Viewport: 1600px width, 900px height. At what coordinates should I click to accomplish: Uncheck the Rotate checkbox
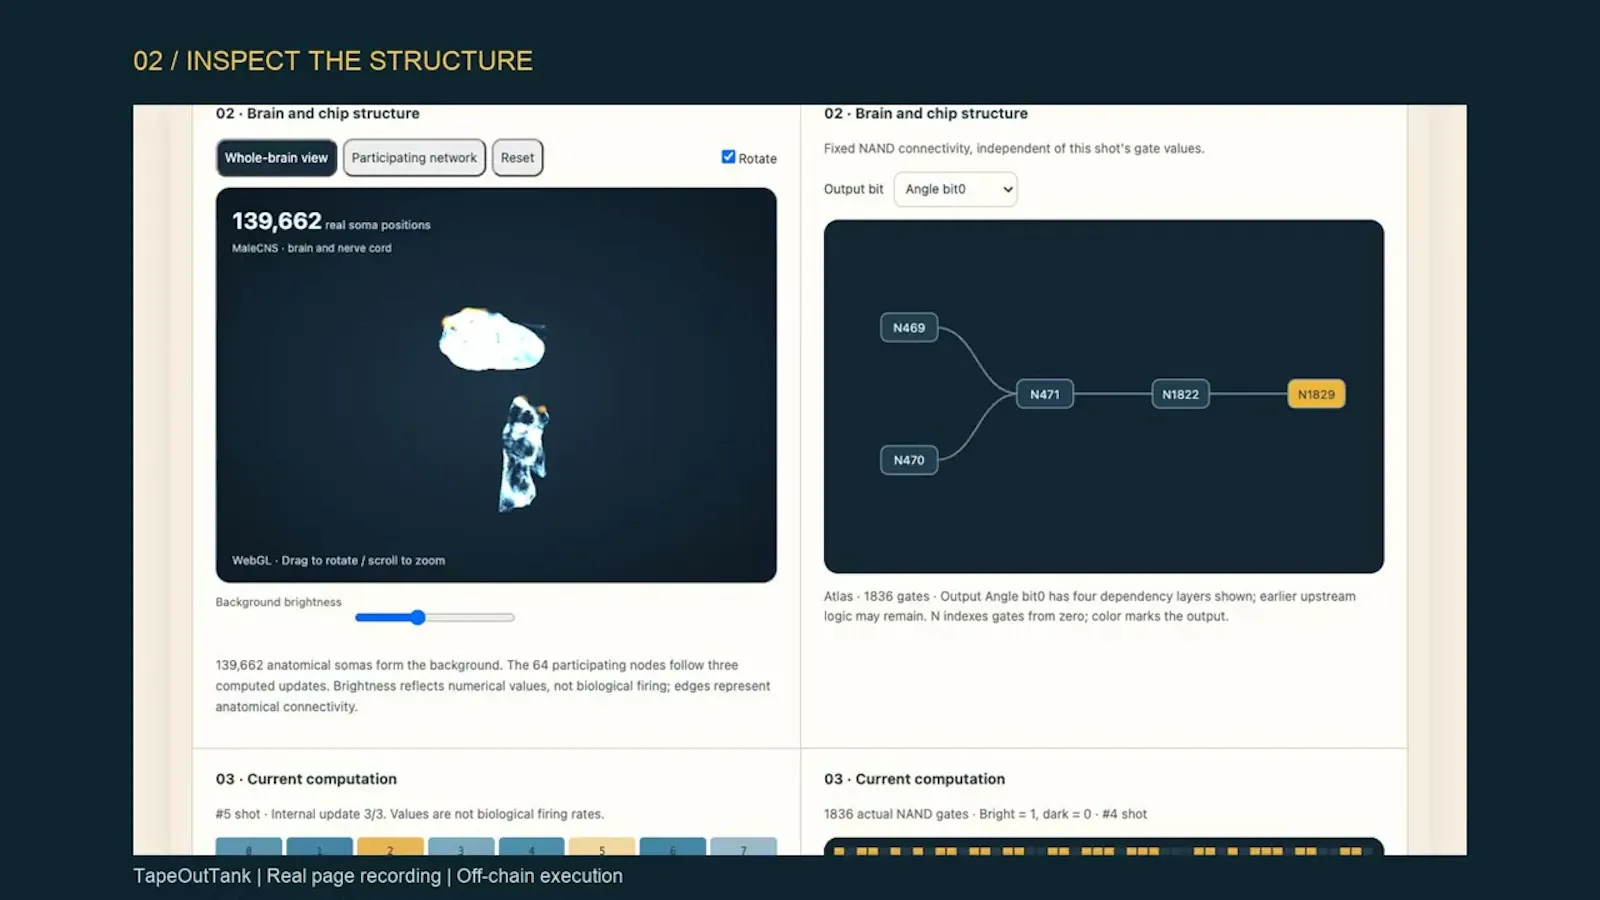click(728, 157)
